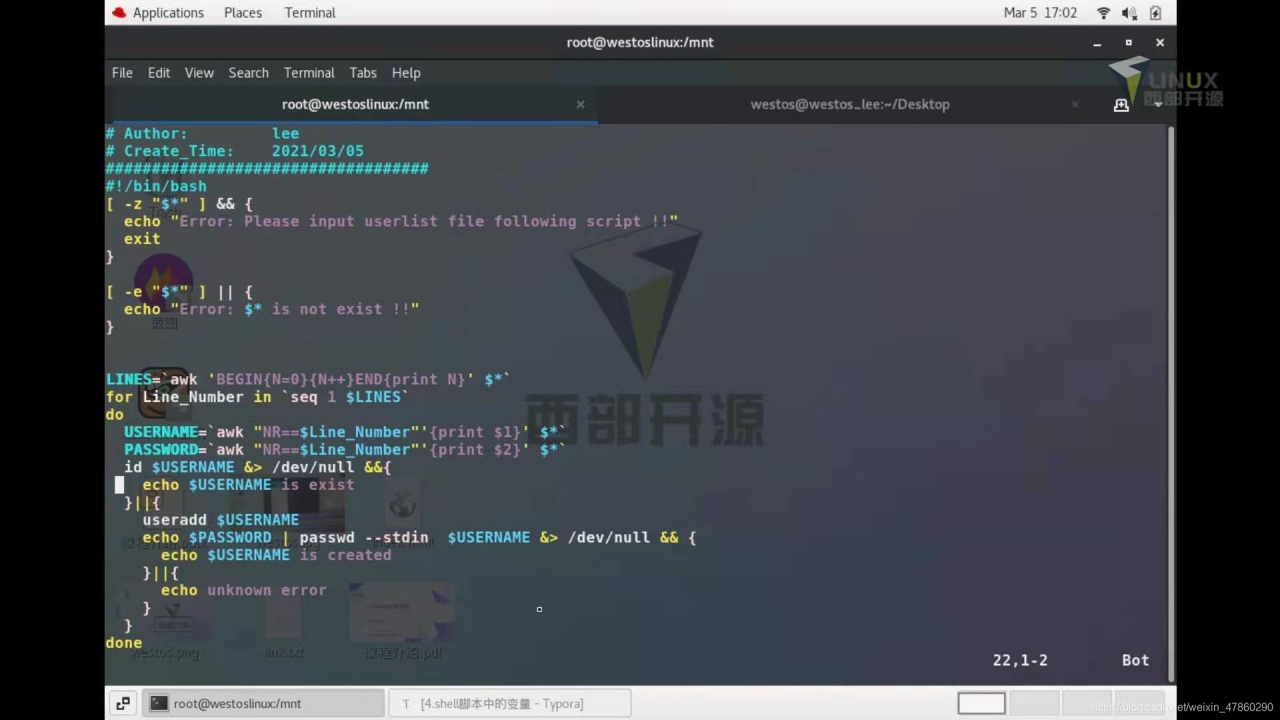Open the terminal Edit menu
Screen dimensions: 1280x720
pos(159,73)
